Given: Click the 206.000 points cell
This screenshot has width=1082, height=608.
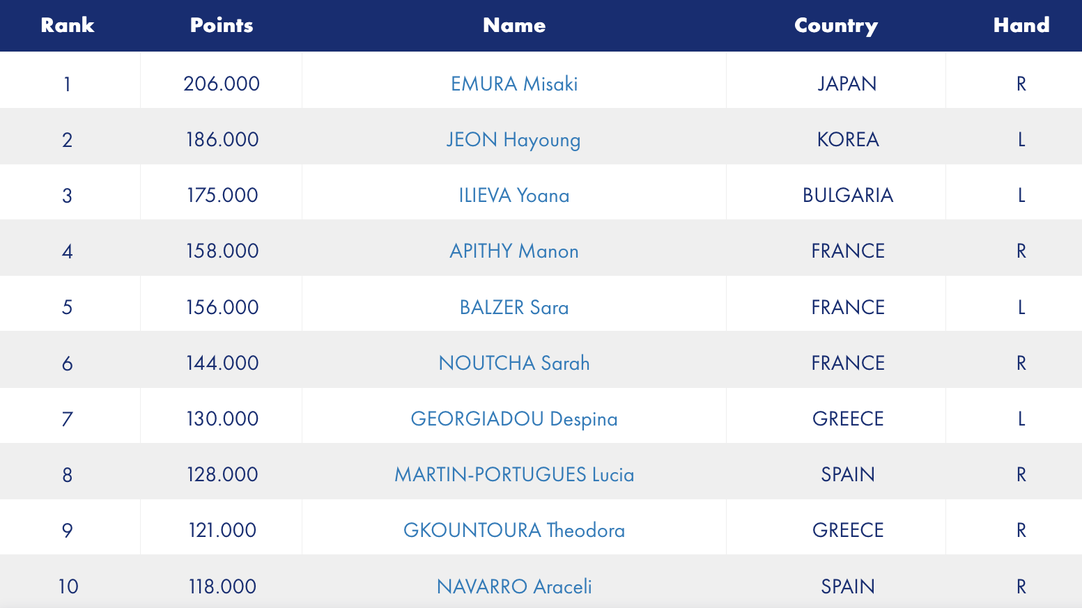Looking at the screenshot, I should tap(221, 84).
